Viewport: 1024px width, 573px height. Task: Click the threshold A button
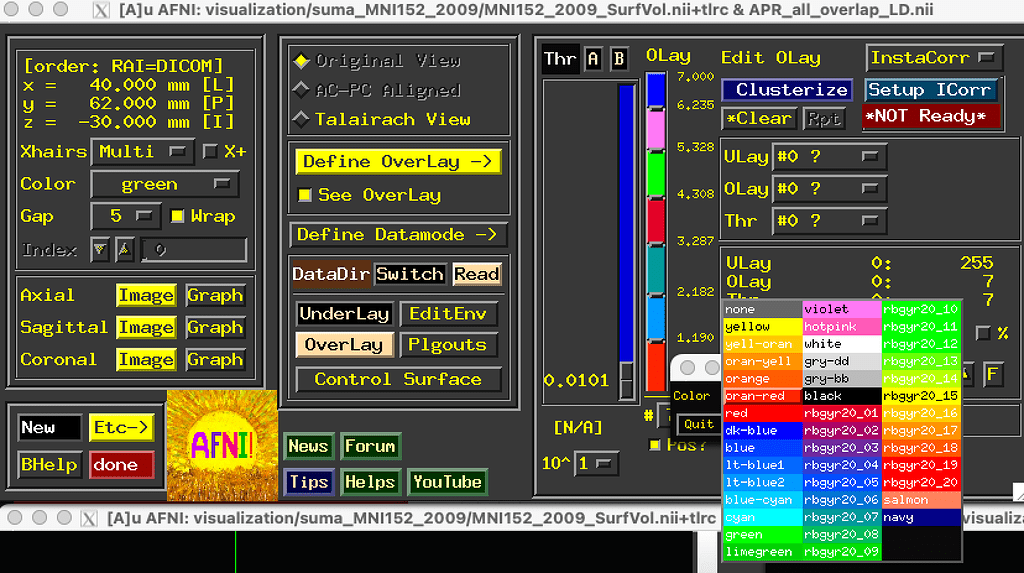[x=593, y=59]
